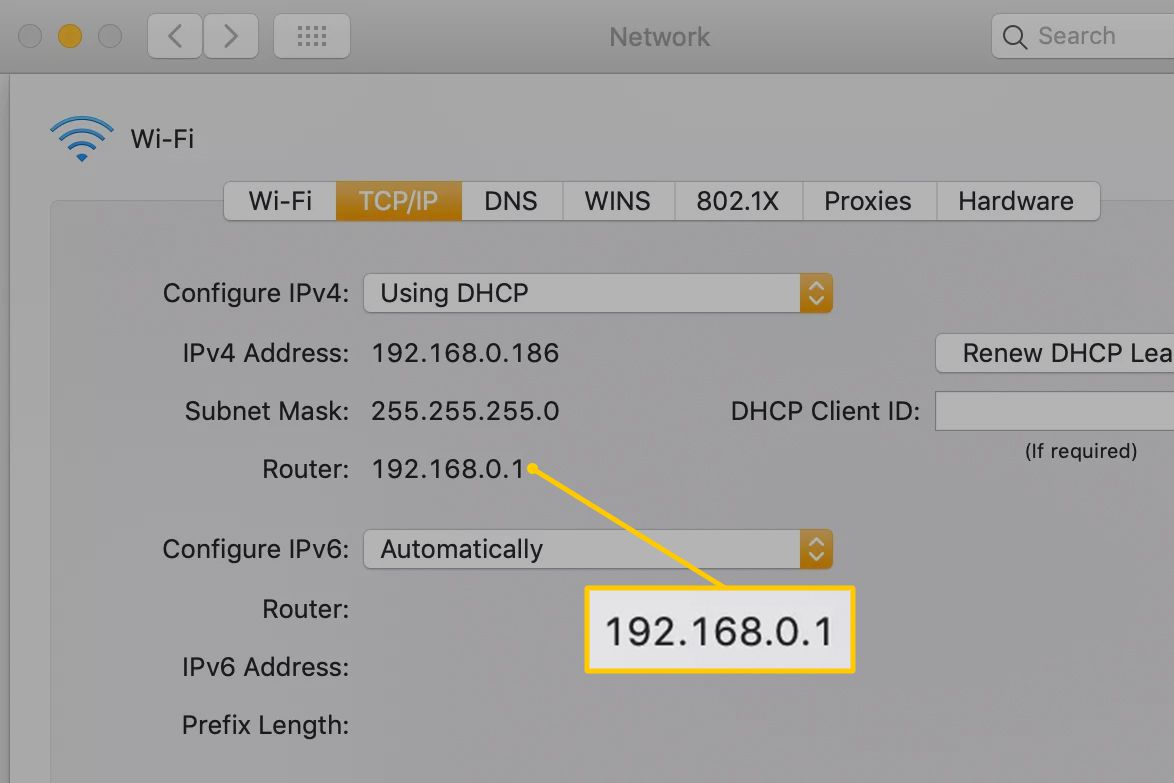1174x783 pixels.
Task: Show all preferences via grid icon
Action: pyautogui.click(x=312, y=37)
